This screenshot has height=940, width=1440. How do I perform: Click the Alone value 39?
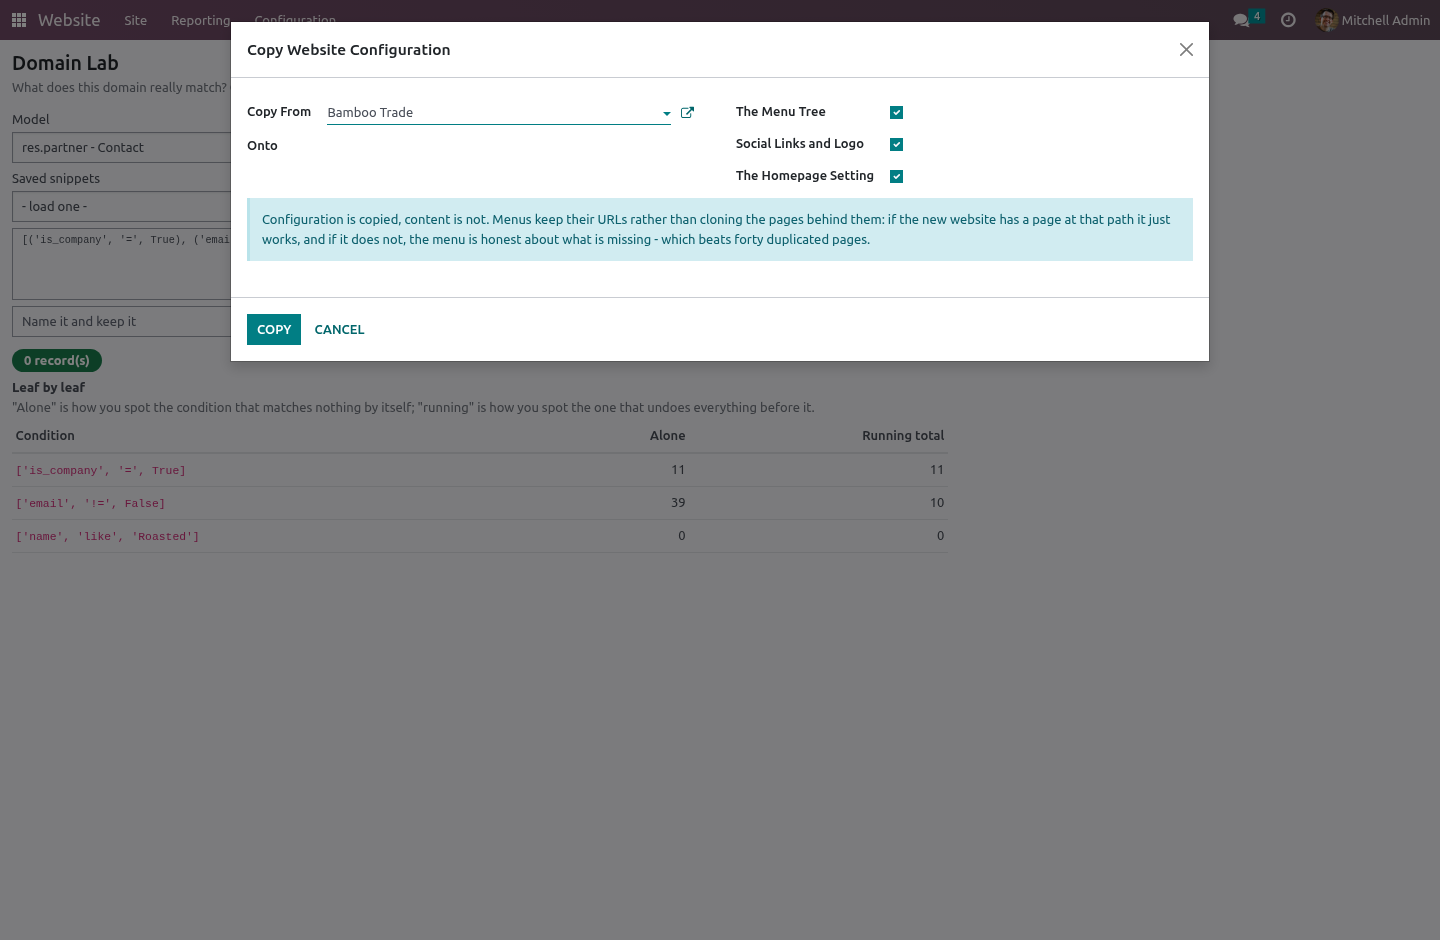(x=678, y=502)
